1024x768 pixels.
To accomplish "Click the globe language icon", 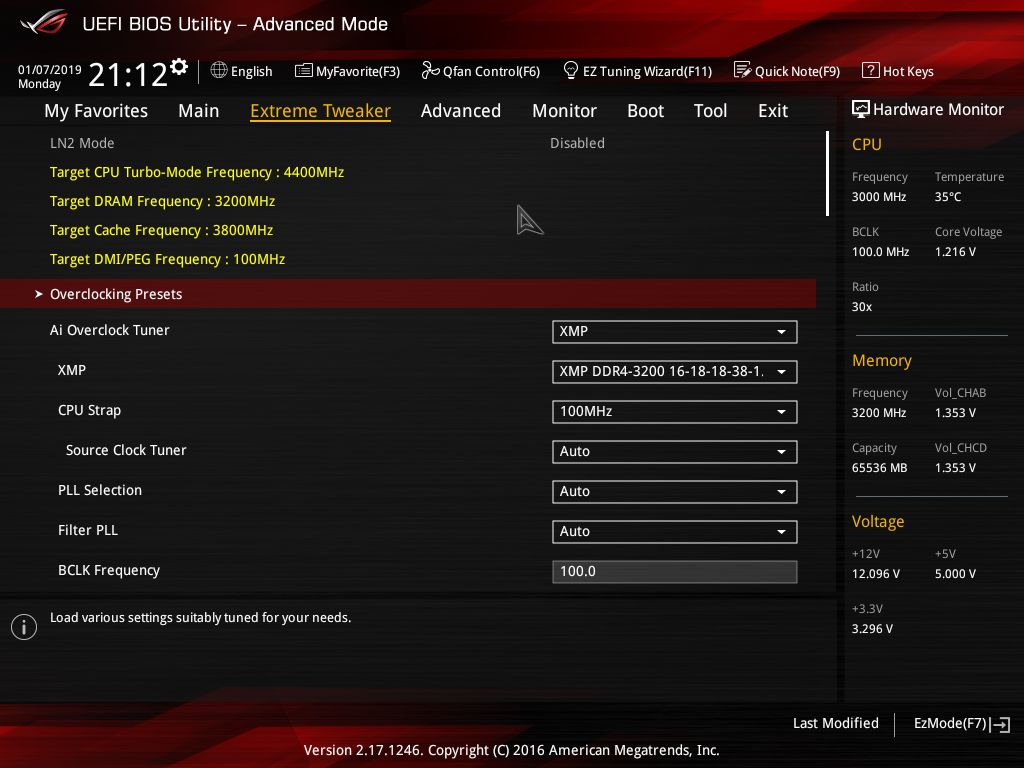I will 219,70.
